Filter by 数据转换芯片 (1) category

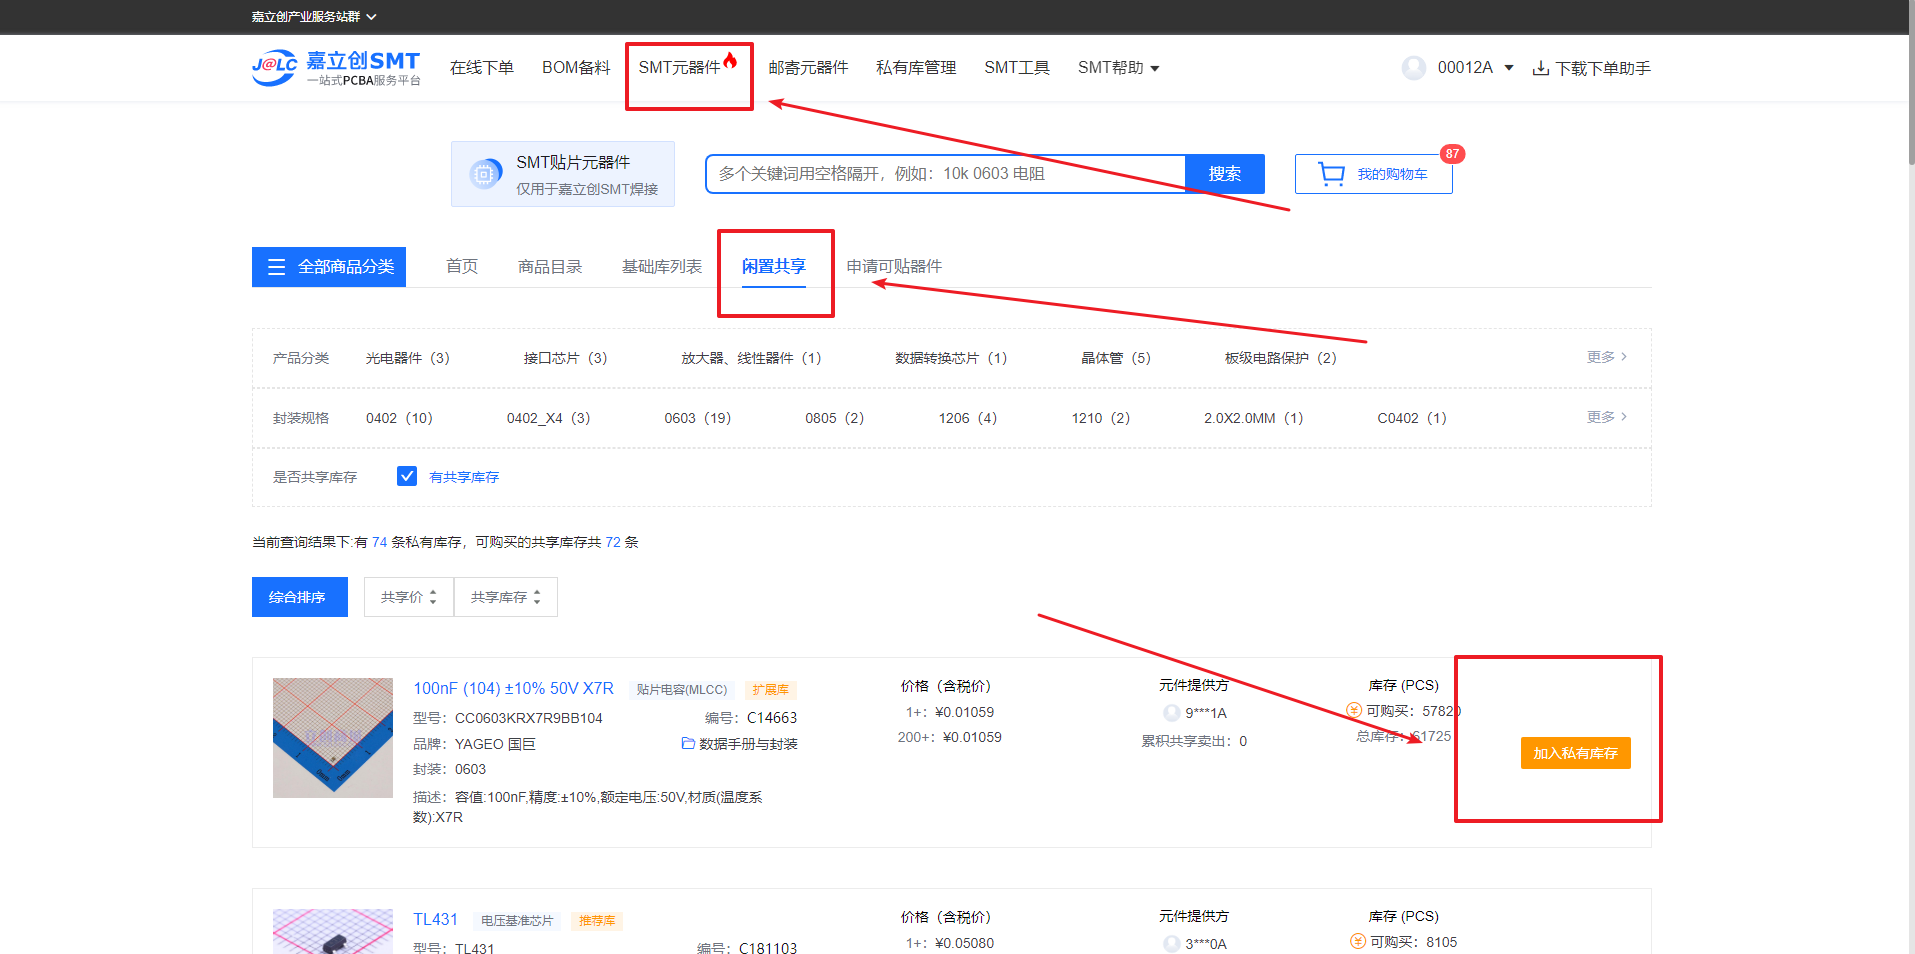point(952,358)
